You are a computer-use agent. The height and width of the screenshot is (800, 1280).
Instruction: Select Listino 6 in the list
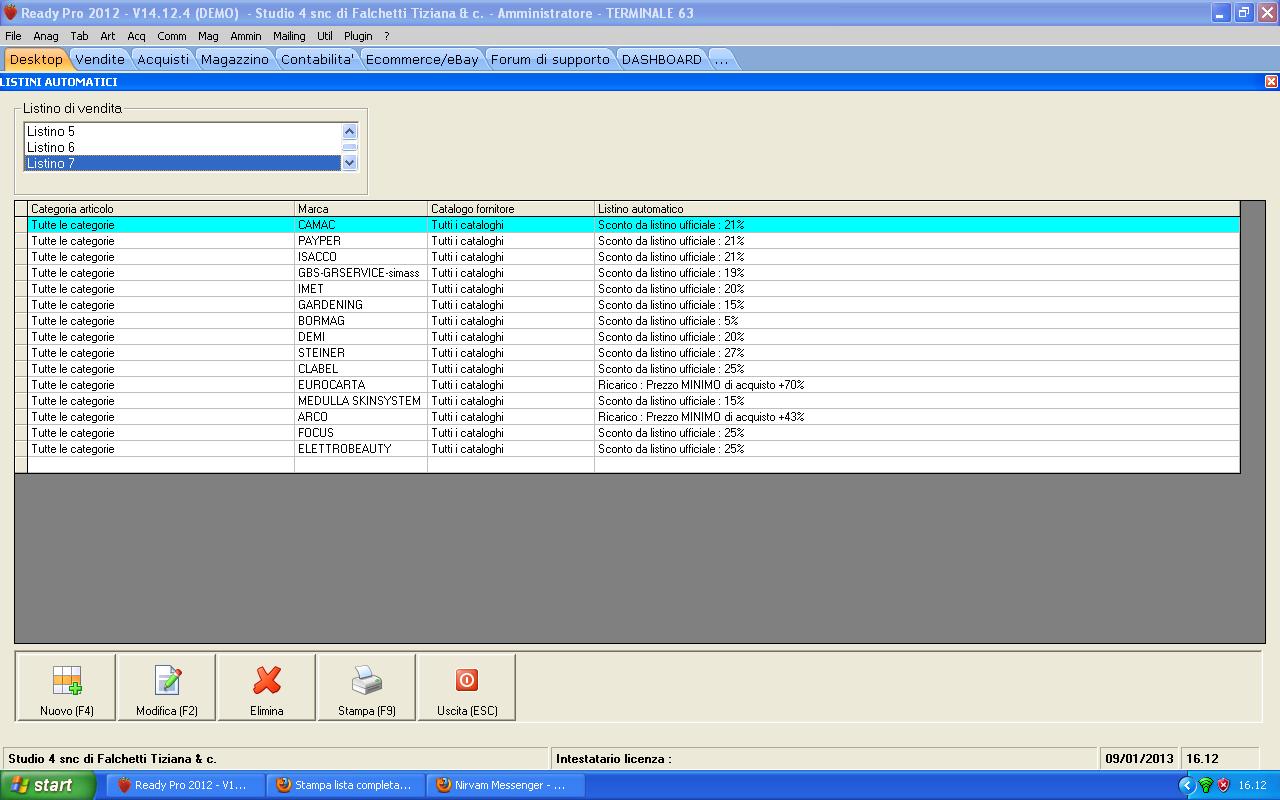182,147
